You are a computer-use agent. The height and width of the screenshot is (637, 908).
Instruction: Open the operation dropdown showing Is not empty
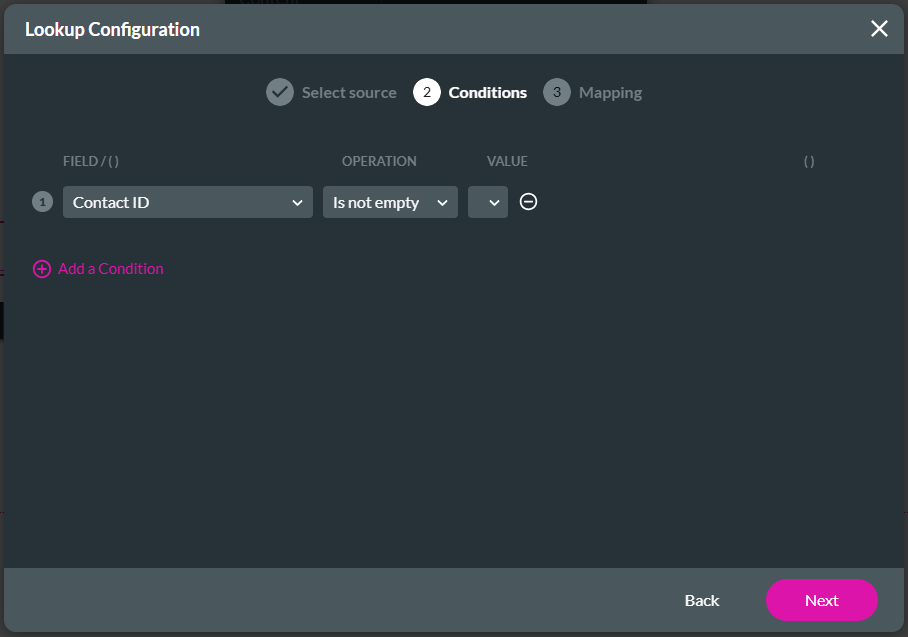tap(390, 201)
